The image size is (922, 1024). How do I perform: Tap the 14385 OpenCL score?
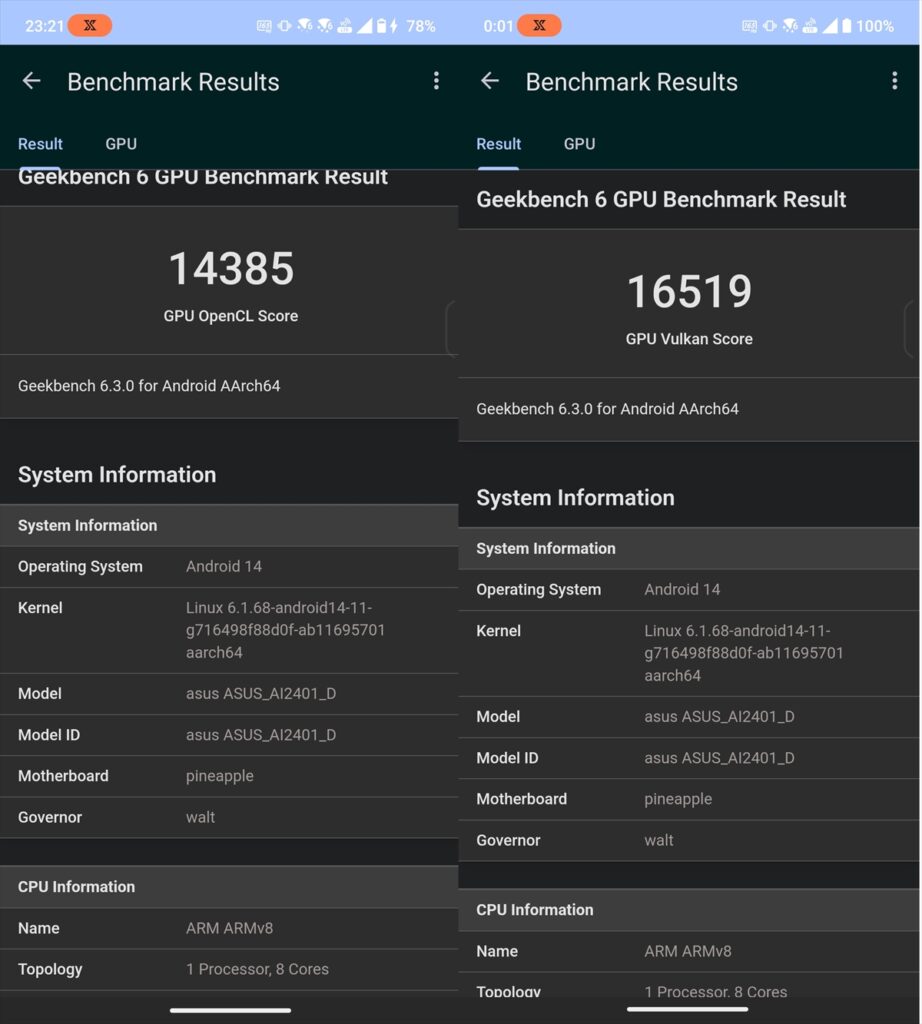tap(231, 269)
